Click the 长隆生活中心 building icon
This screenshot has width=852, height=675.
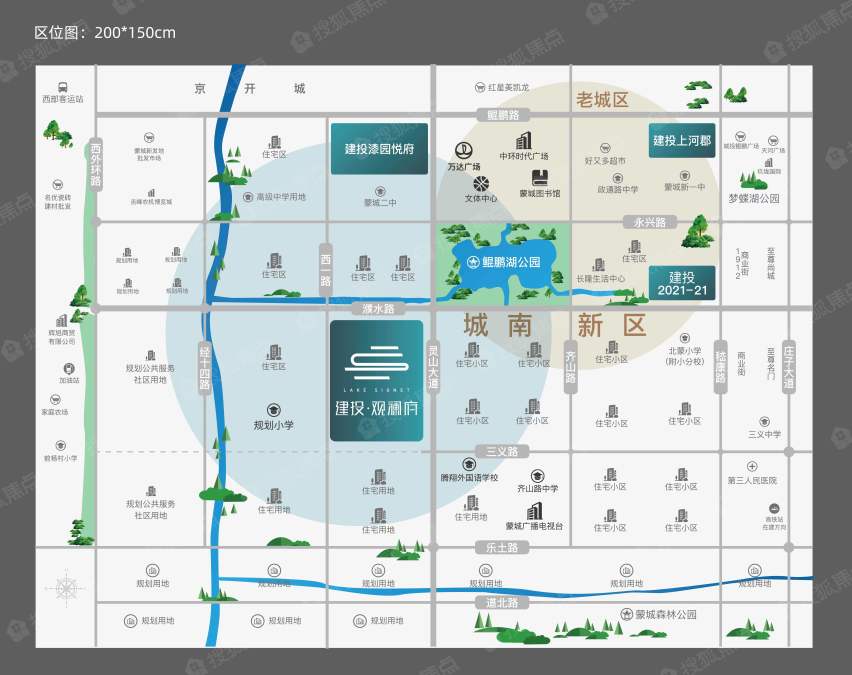tap(599, 265)
